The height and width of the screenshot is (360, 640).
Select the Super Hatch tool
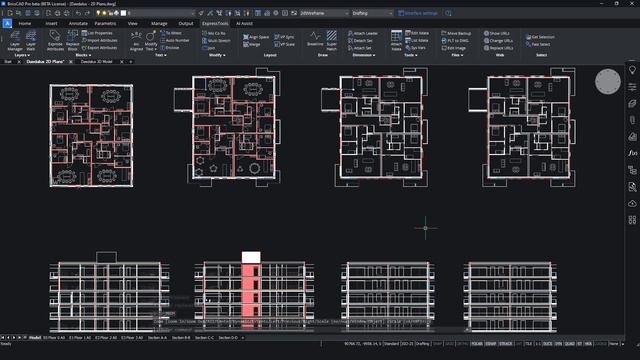tap(331, 39)
